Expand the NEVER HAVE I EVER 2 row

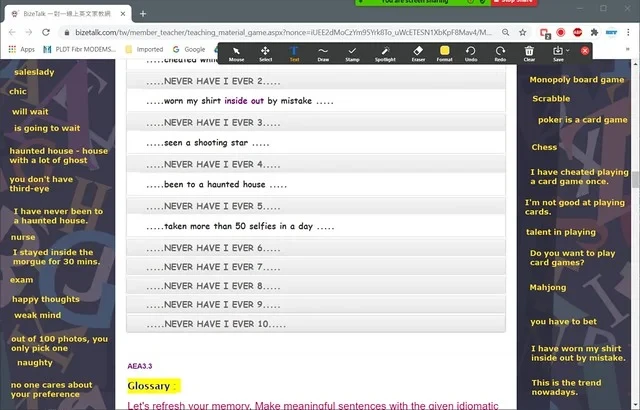[x=316, y=81]
